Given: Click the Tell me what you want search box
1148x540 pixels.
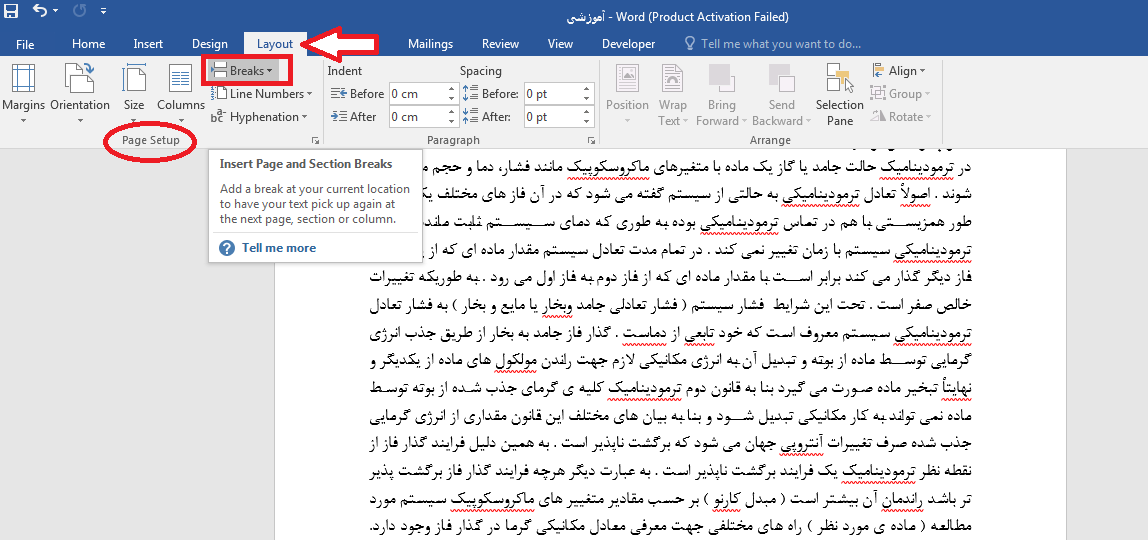Looking at the screenshot, I should [x=780, y=44].
